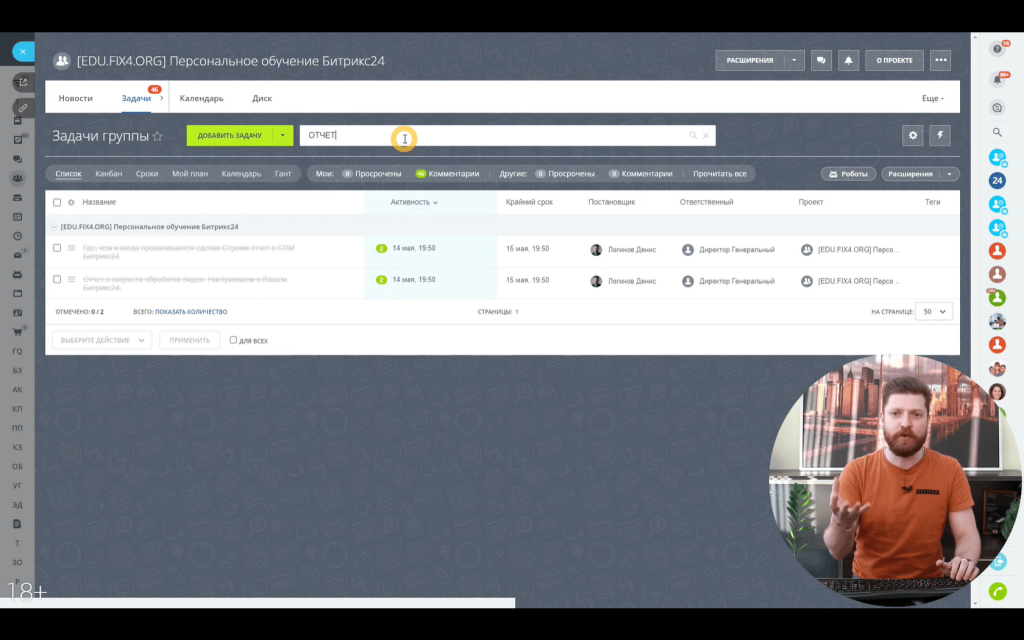Open the Диск tab

(262, 98)
